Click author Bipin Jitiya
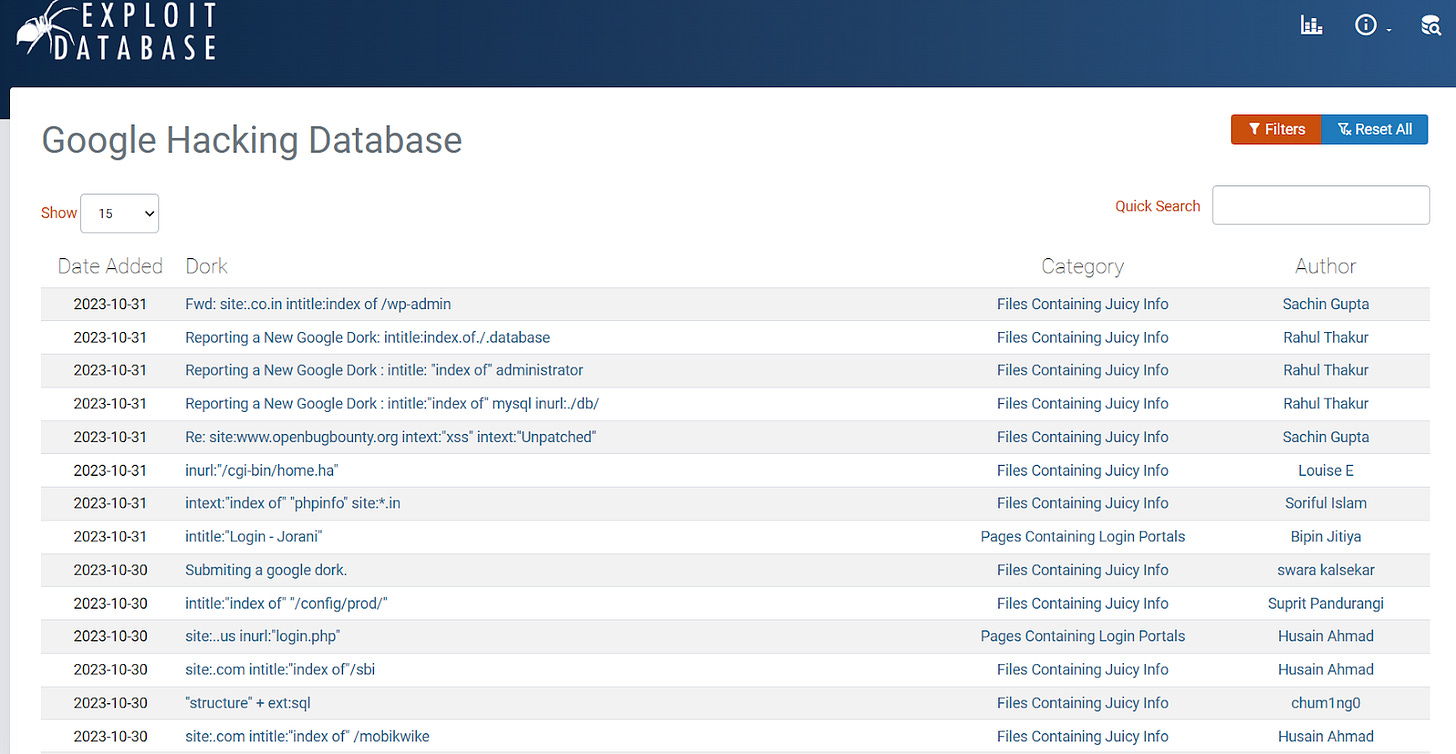Image resolution: width=1456 pixels, height=754 pixels. pos(1326,536)
